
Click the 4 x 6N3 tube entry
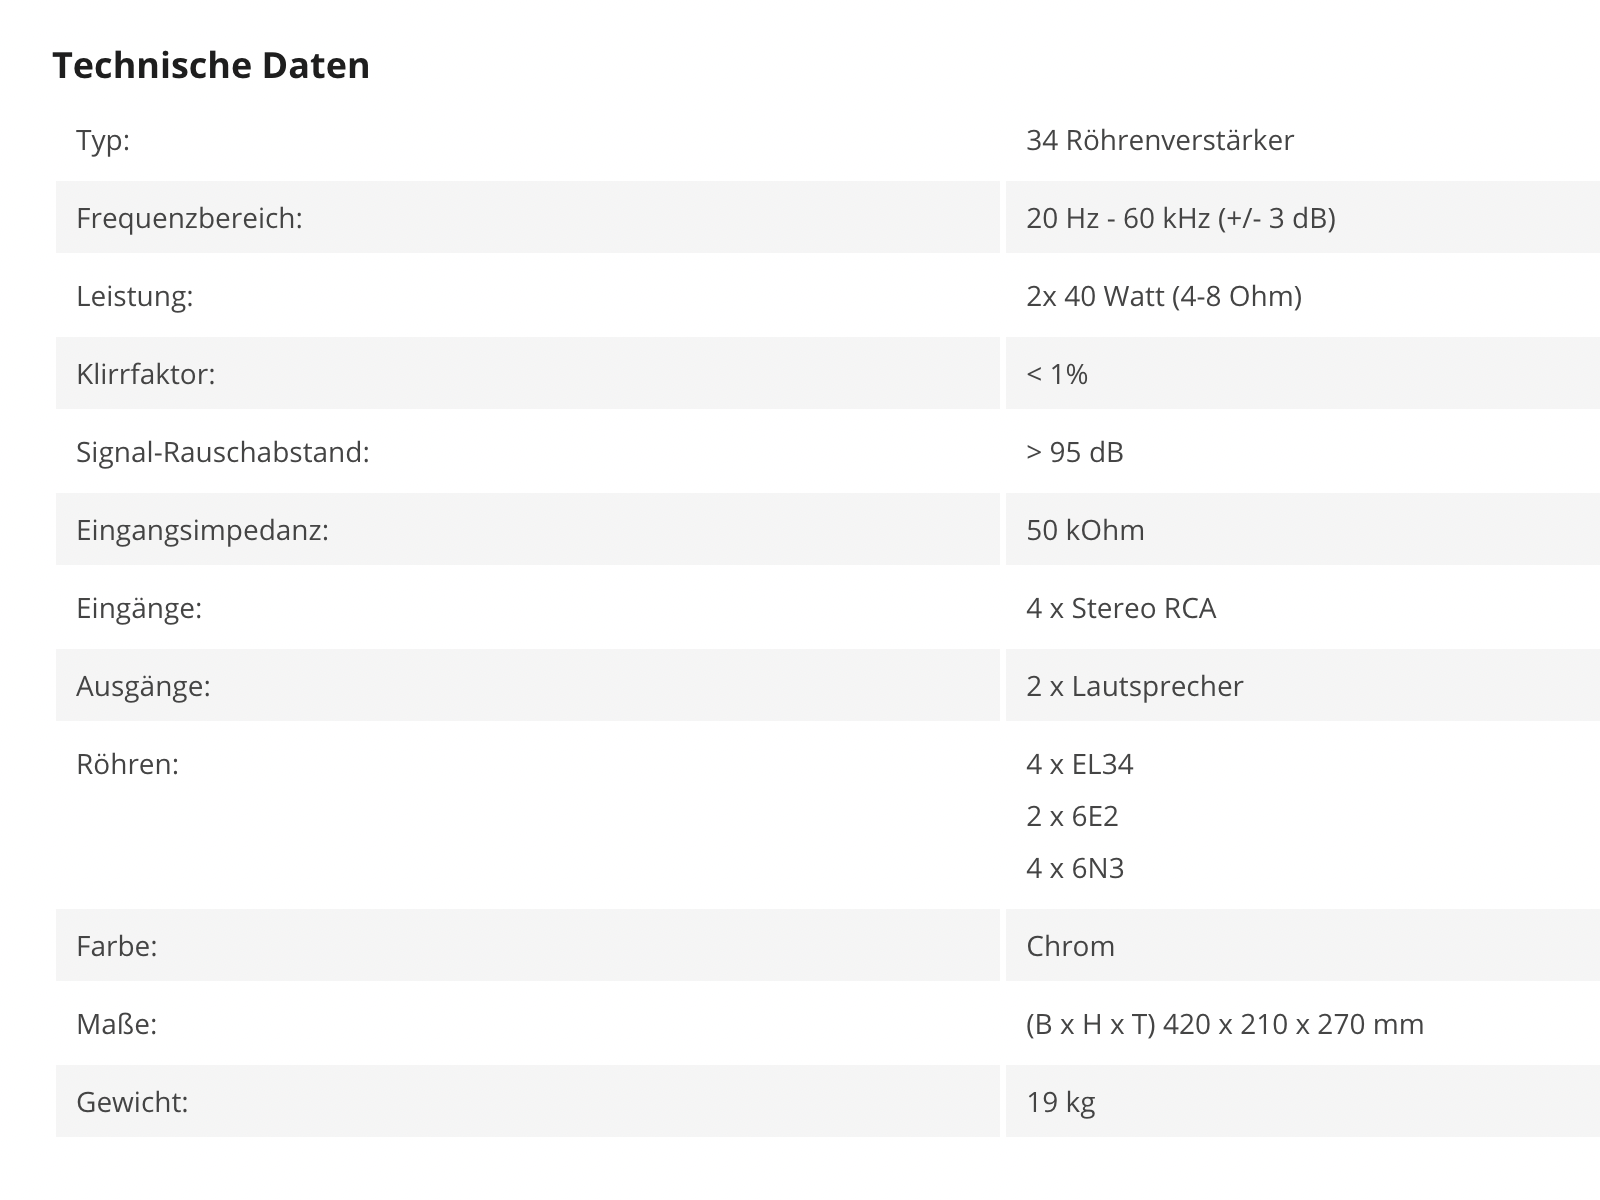[x=1075, y=868]
